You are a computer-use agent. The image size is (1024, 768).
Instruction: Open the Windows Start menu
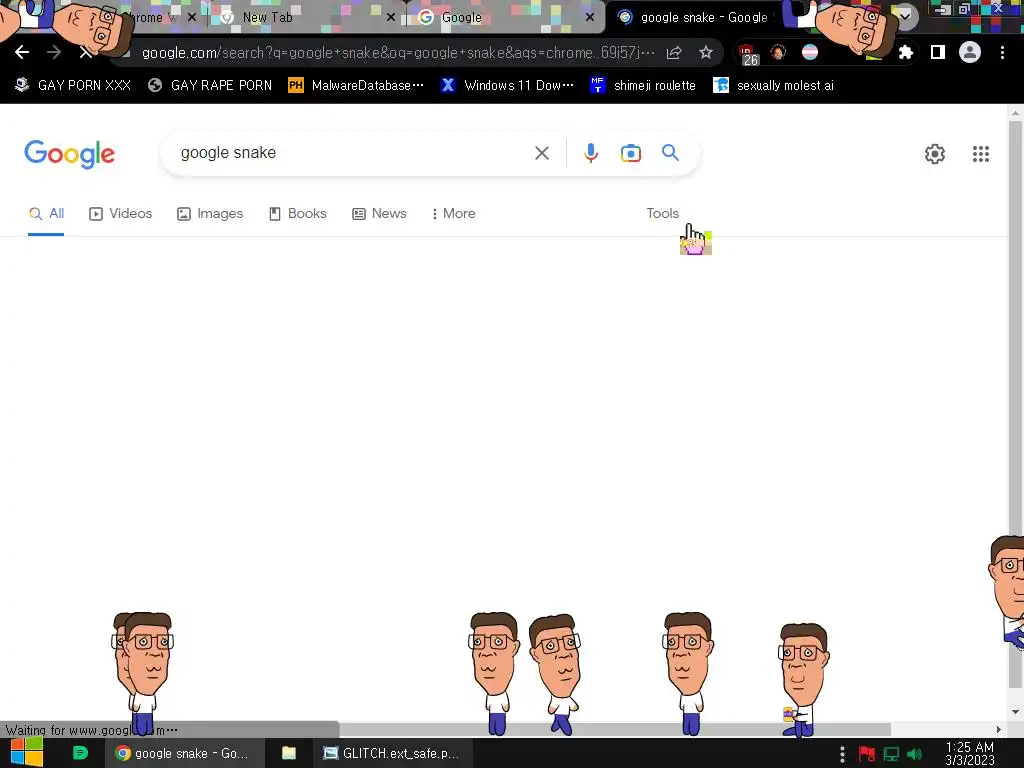(x=27, y=752)
